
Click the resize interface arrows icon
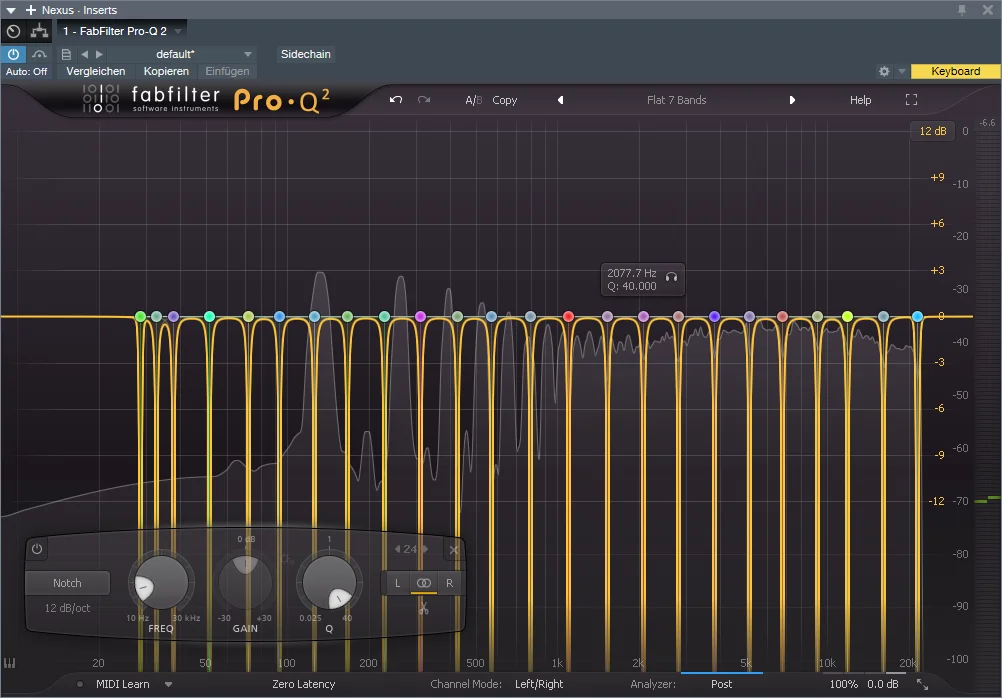923,684
